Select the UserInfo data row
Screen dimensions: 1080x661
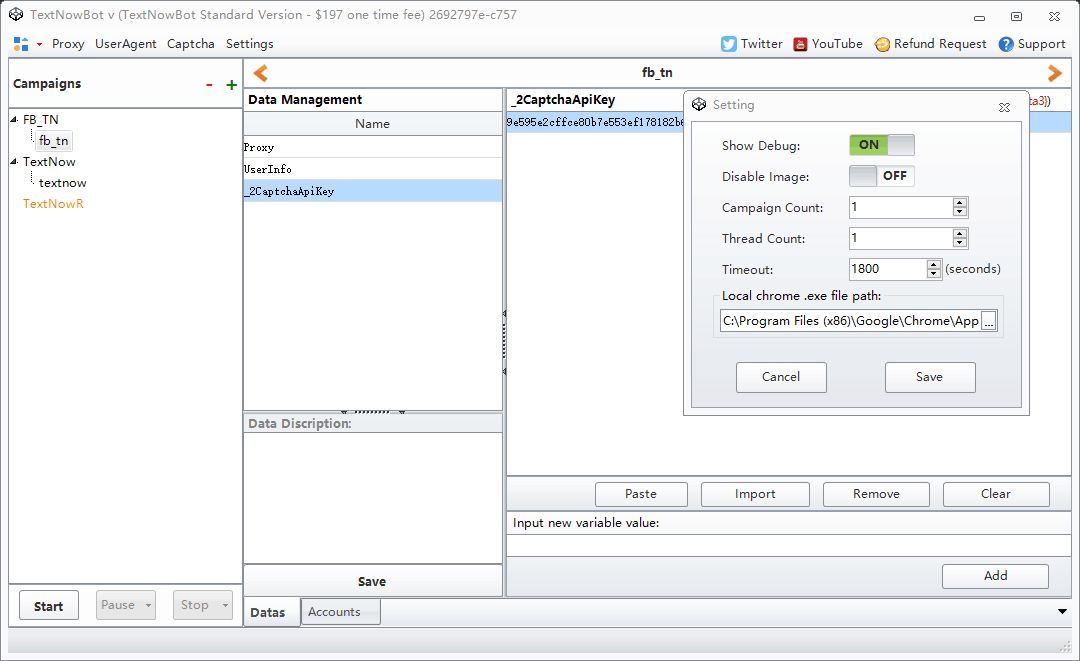373,169
